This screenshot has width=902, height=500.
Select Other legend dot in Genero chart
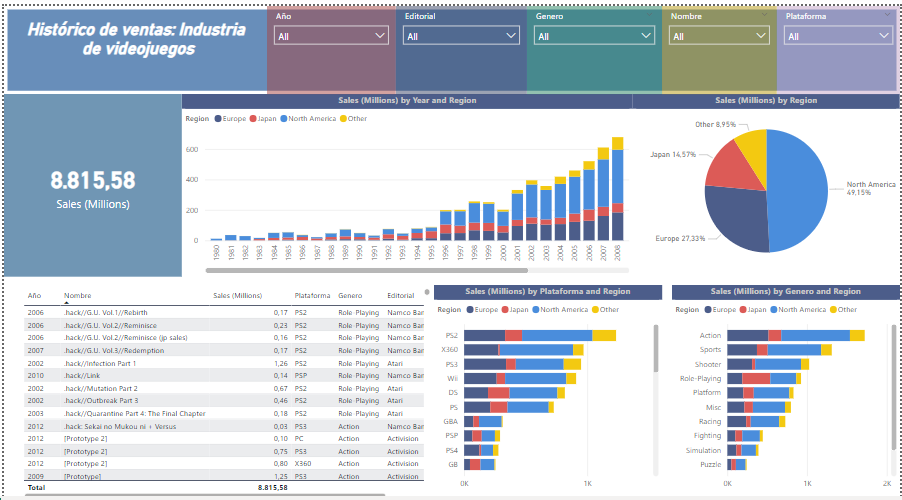point(834,310)
